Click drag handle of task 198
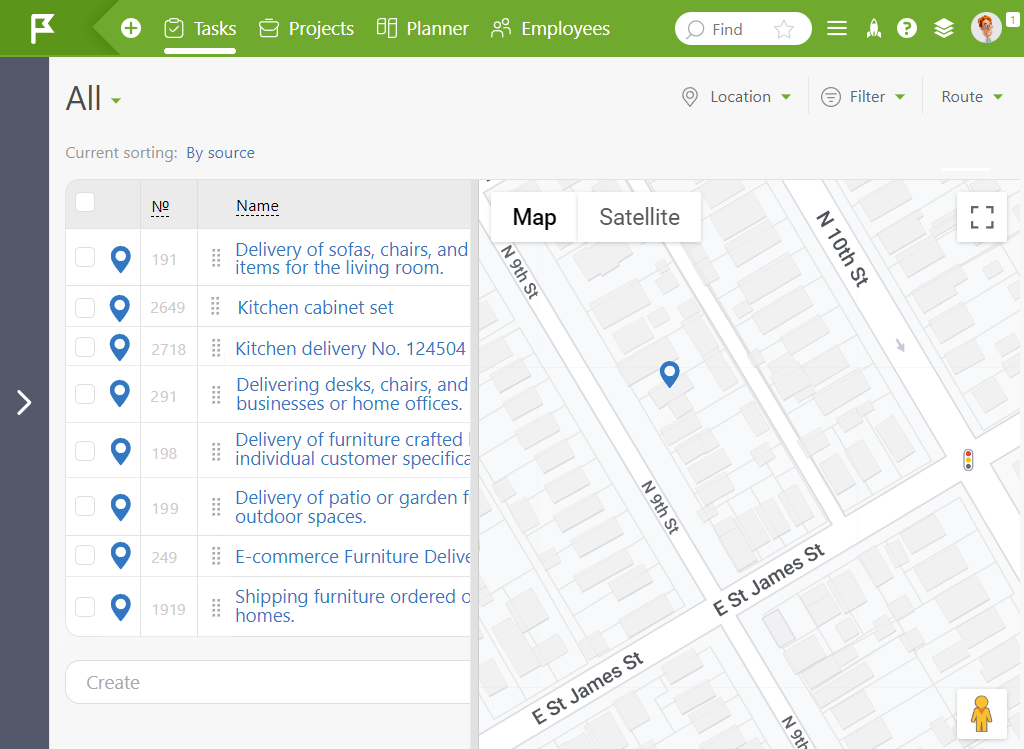The width and height of the screenshot is (1024, 749). pyautogui.click(x=216, y=452)
